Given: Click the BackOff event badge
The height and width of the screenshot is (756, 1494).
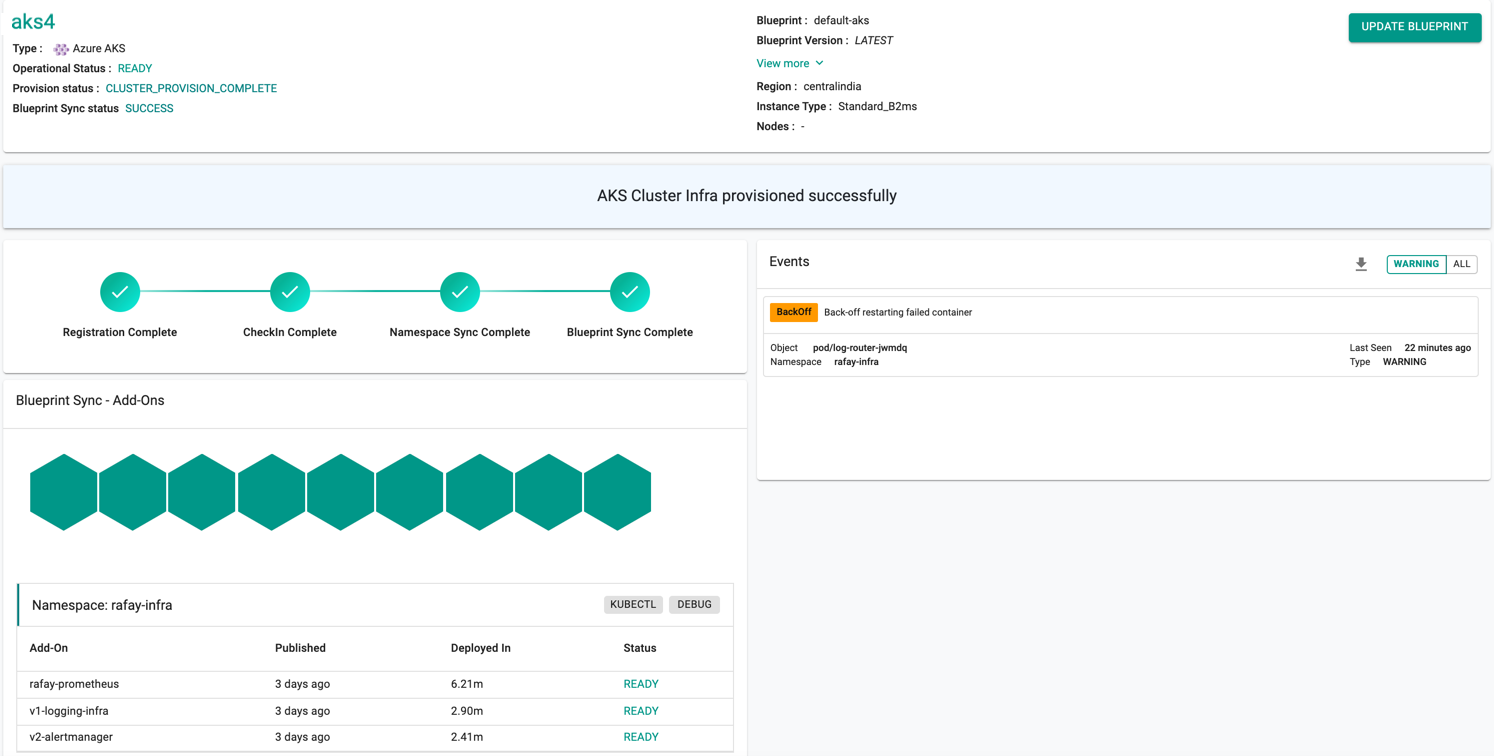Looking at the screenshot, I should 794,312.
